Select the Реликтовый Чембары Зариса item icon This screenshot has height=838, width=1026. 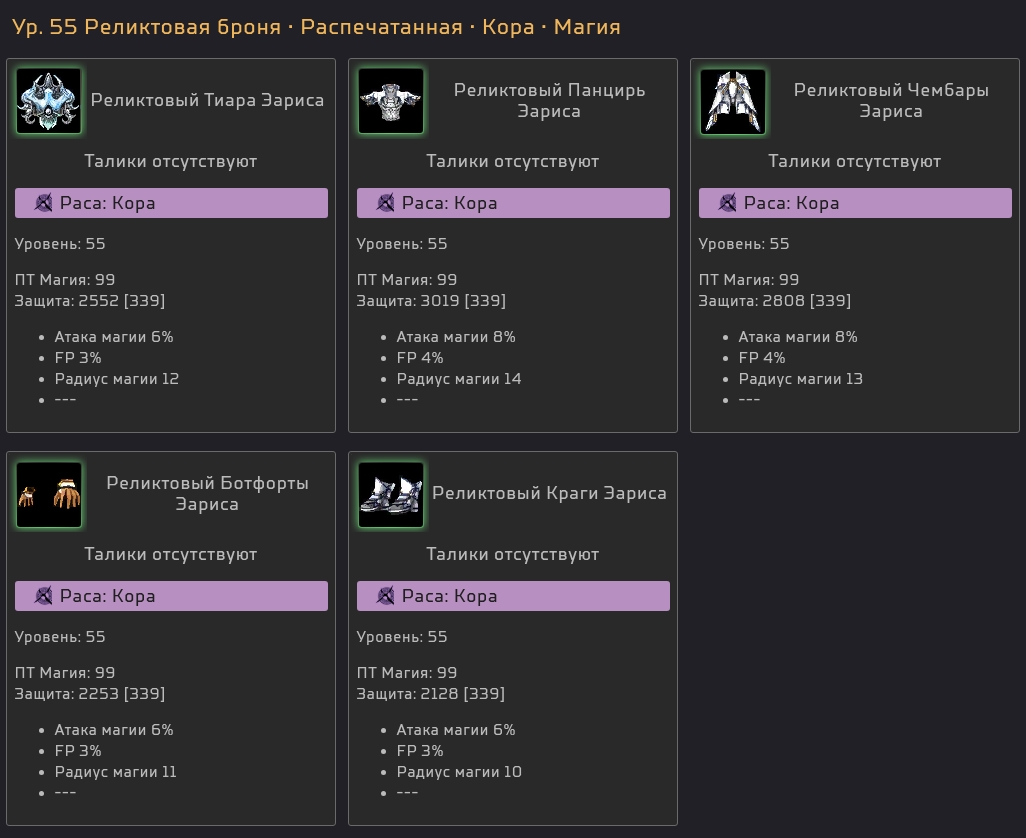[733, 101]
